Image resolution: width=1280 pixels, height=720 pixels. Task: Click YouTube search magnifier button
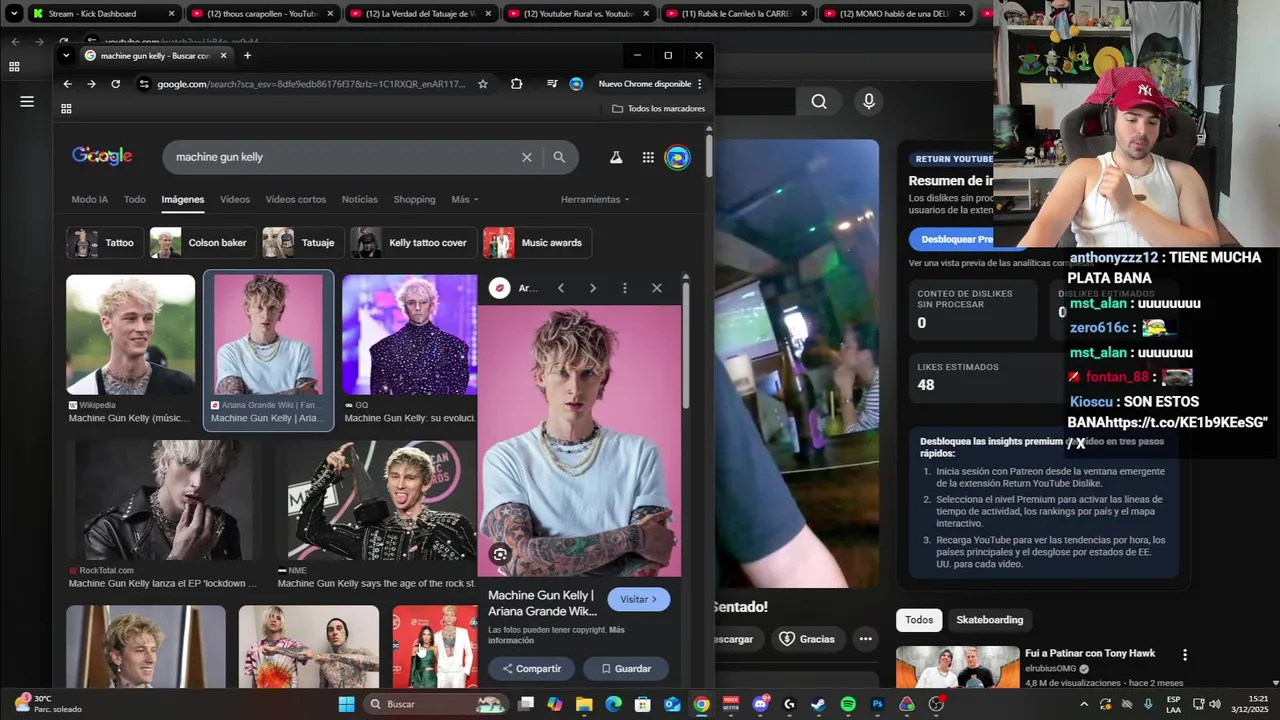[819, 101]
